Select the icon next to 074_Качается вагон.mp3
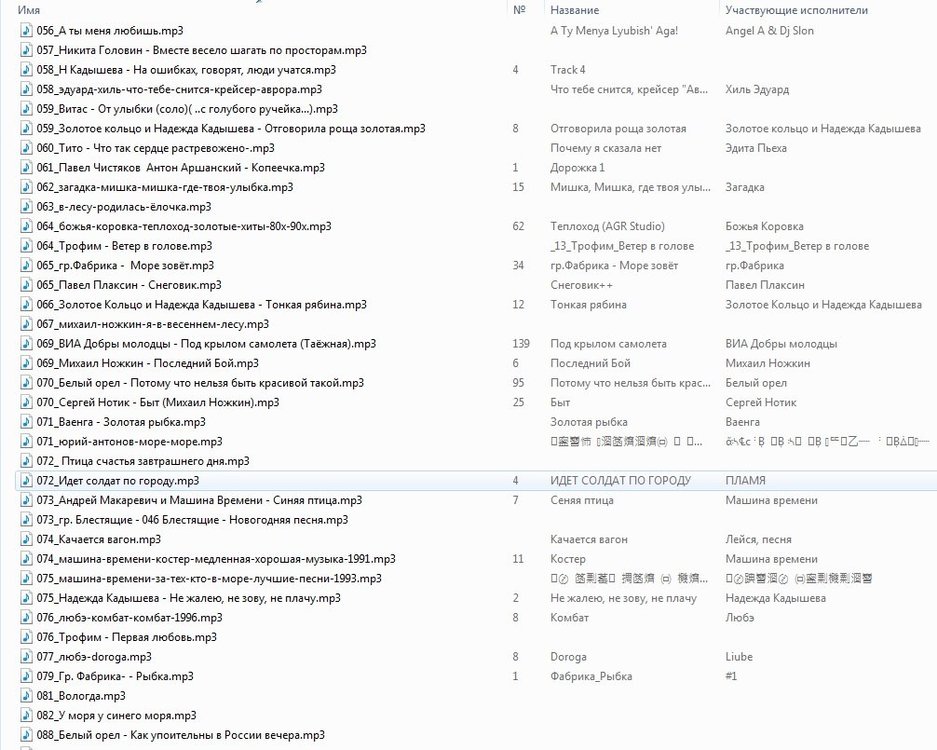 click(x=26, y=539)
